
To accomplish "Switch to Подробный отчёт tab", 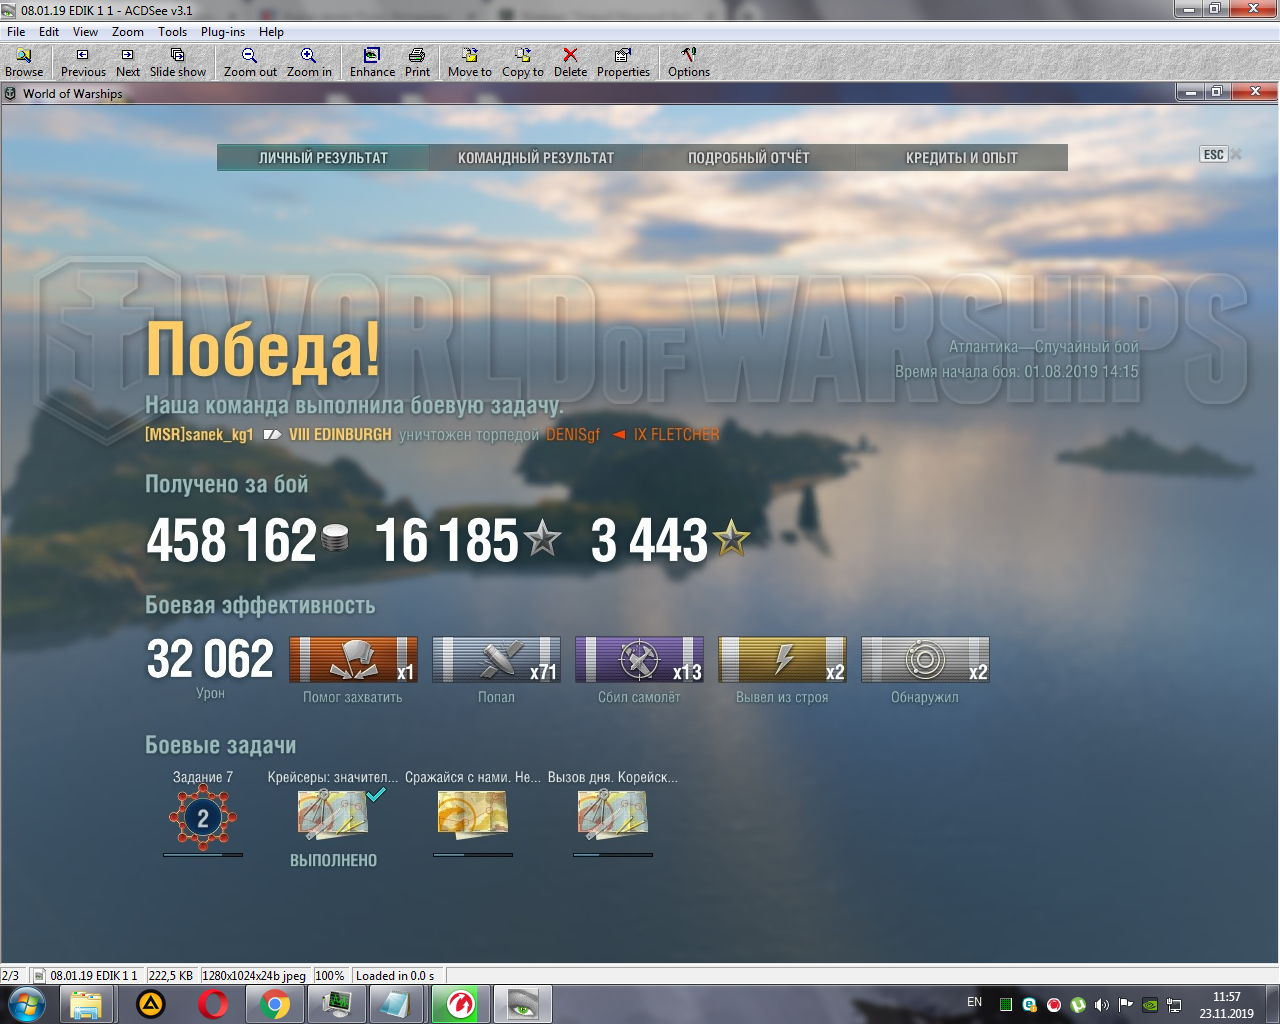I will 749,158.
